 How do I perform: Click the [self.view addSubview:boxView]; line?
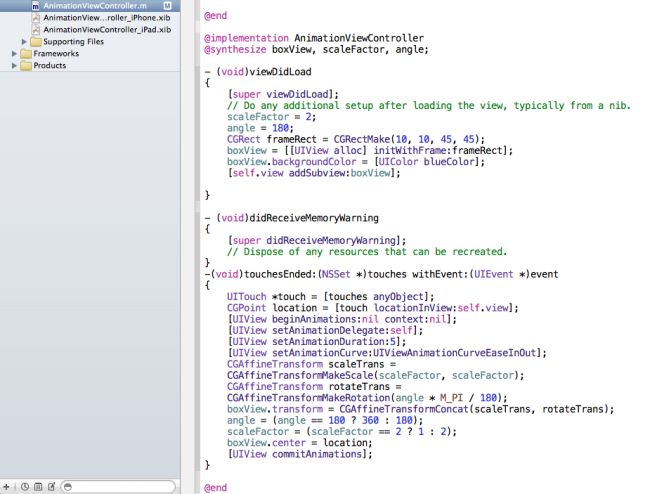coord(314,173)
